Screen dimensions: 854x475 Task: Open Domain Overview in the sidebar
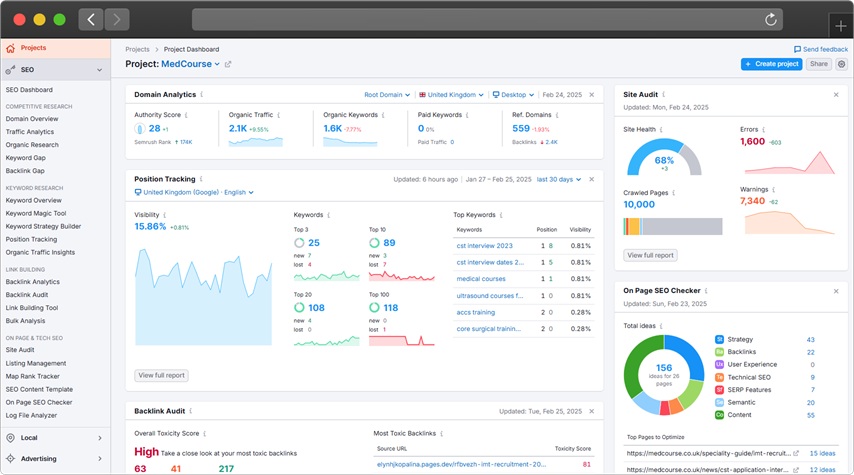coord(32,119)
